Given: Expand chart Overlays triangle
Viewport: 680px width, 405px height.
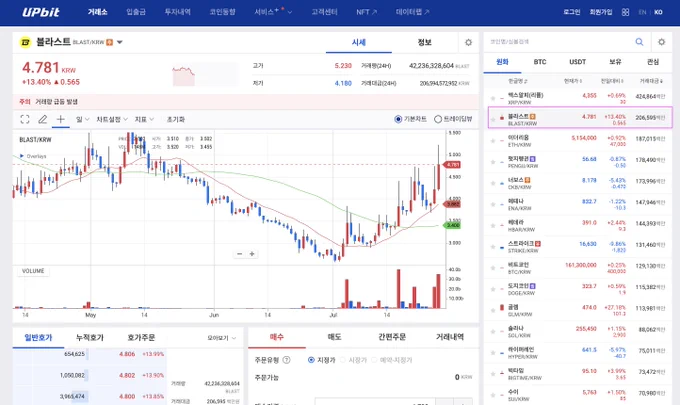Looking at the screenshot, I should pyautogui.click(x=22, y=156).
